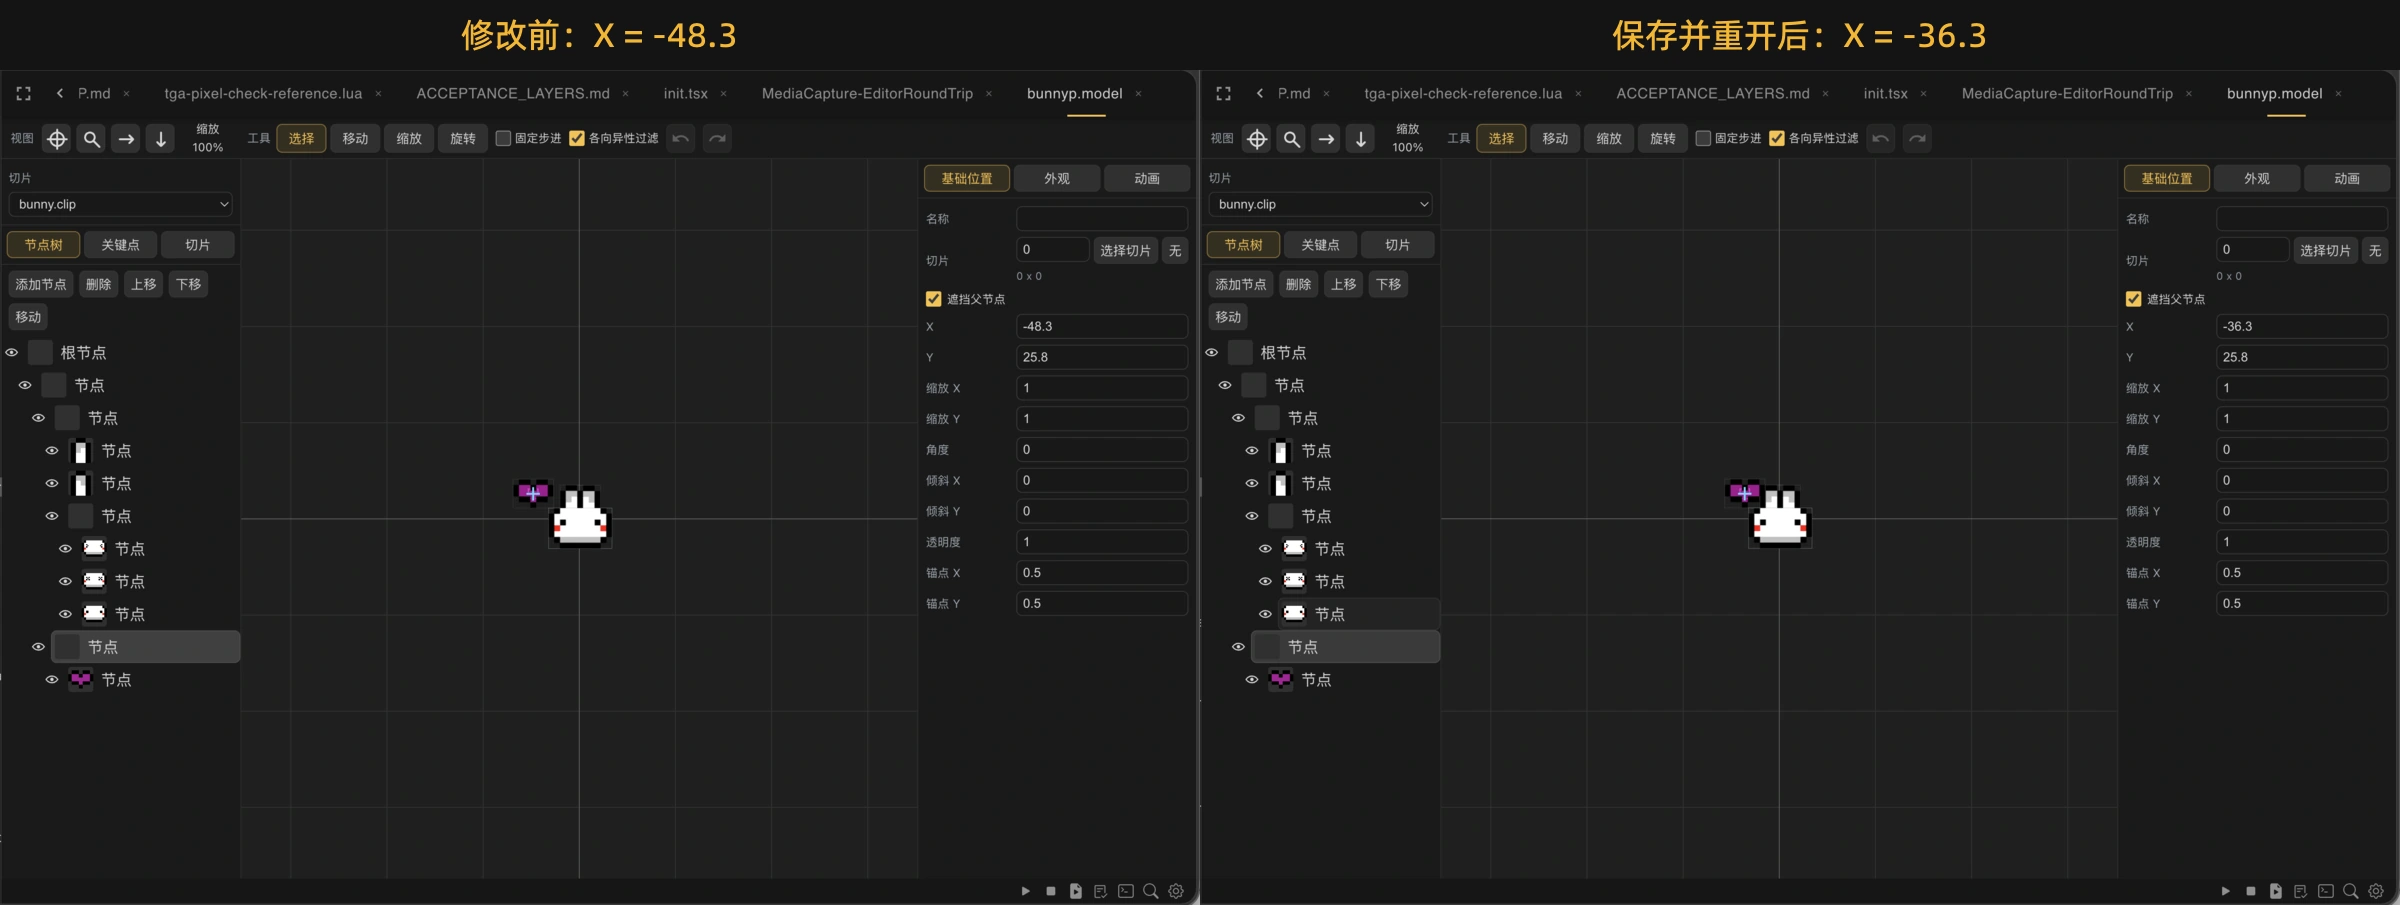Open init.tsx tab in left panel
The width and height of the screenshot is (2400, 905).
coord(685,93)
